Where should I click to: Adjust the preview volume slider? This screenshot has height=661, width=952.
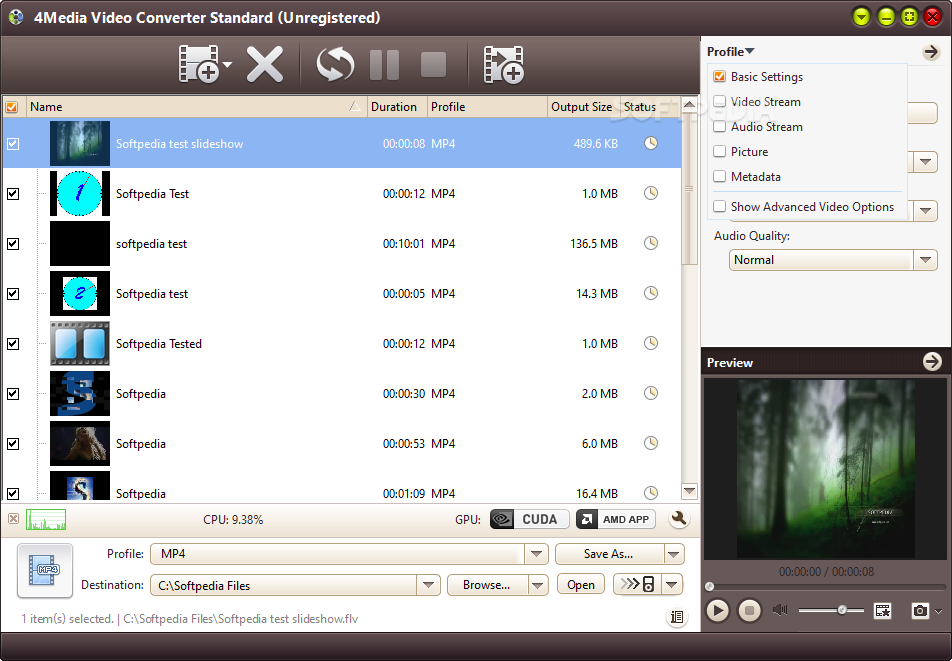tap(831, 610)
